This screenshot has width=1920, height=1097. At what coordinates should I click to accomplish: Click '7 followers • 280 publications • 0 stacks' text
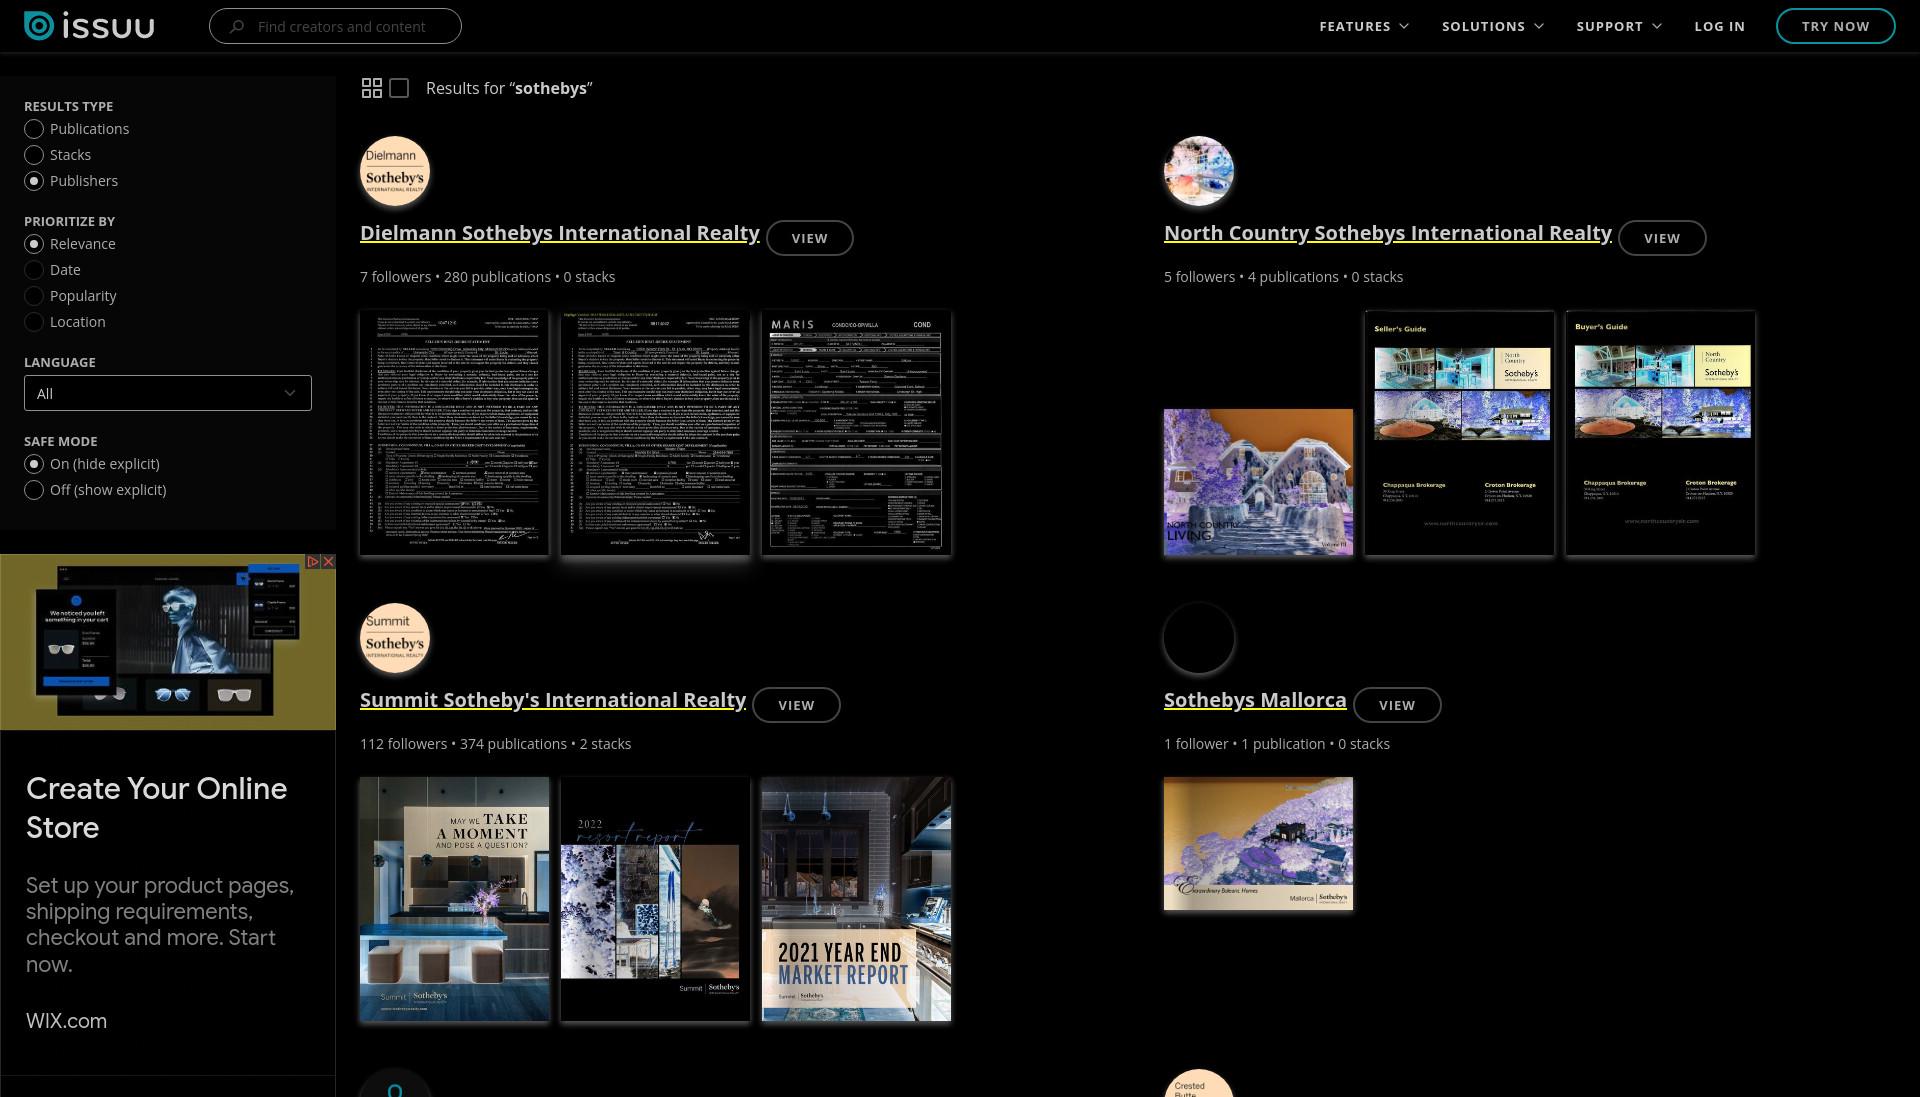point(487,277)
